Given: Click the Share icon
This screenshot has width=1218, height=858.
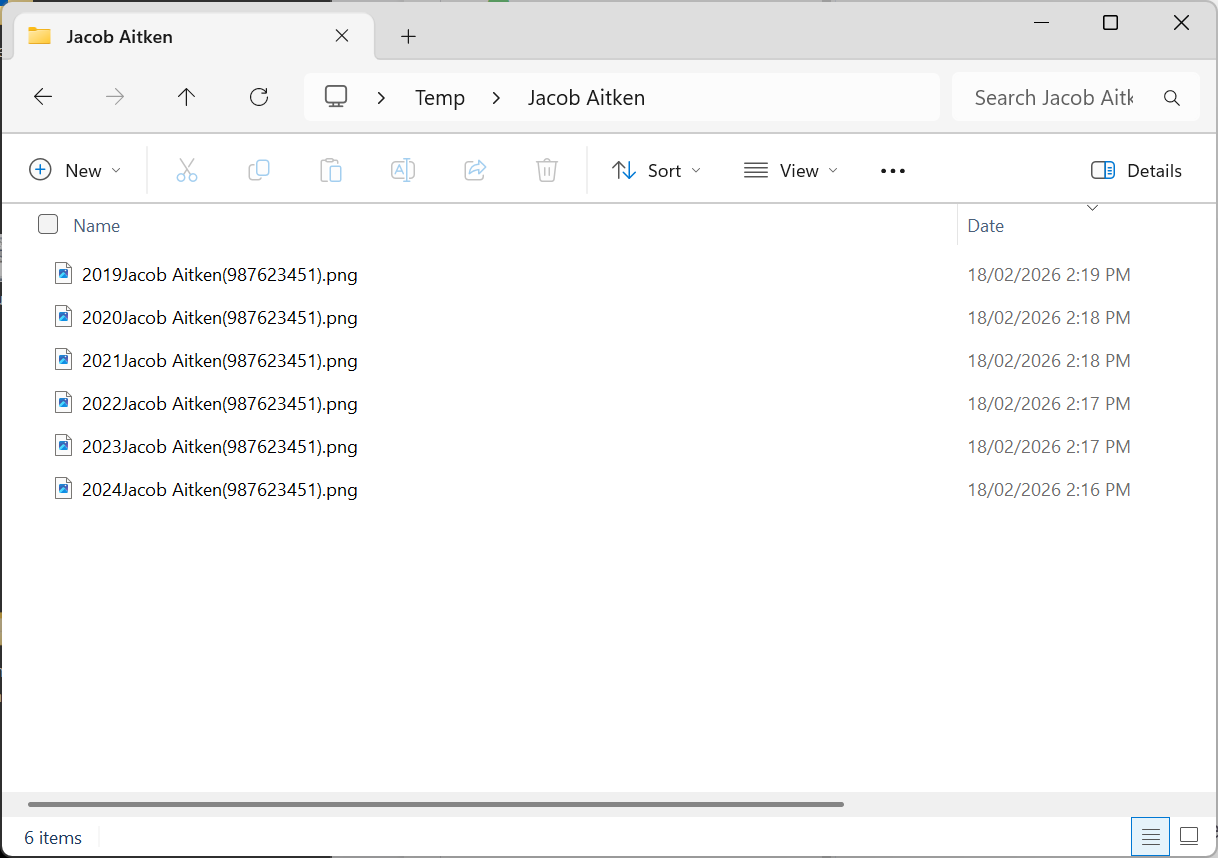Looking at the screenshot, I should (x=475, y=170).
